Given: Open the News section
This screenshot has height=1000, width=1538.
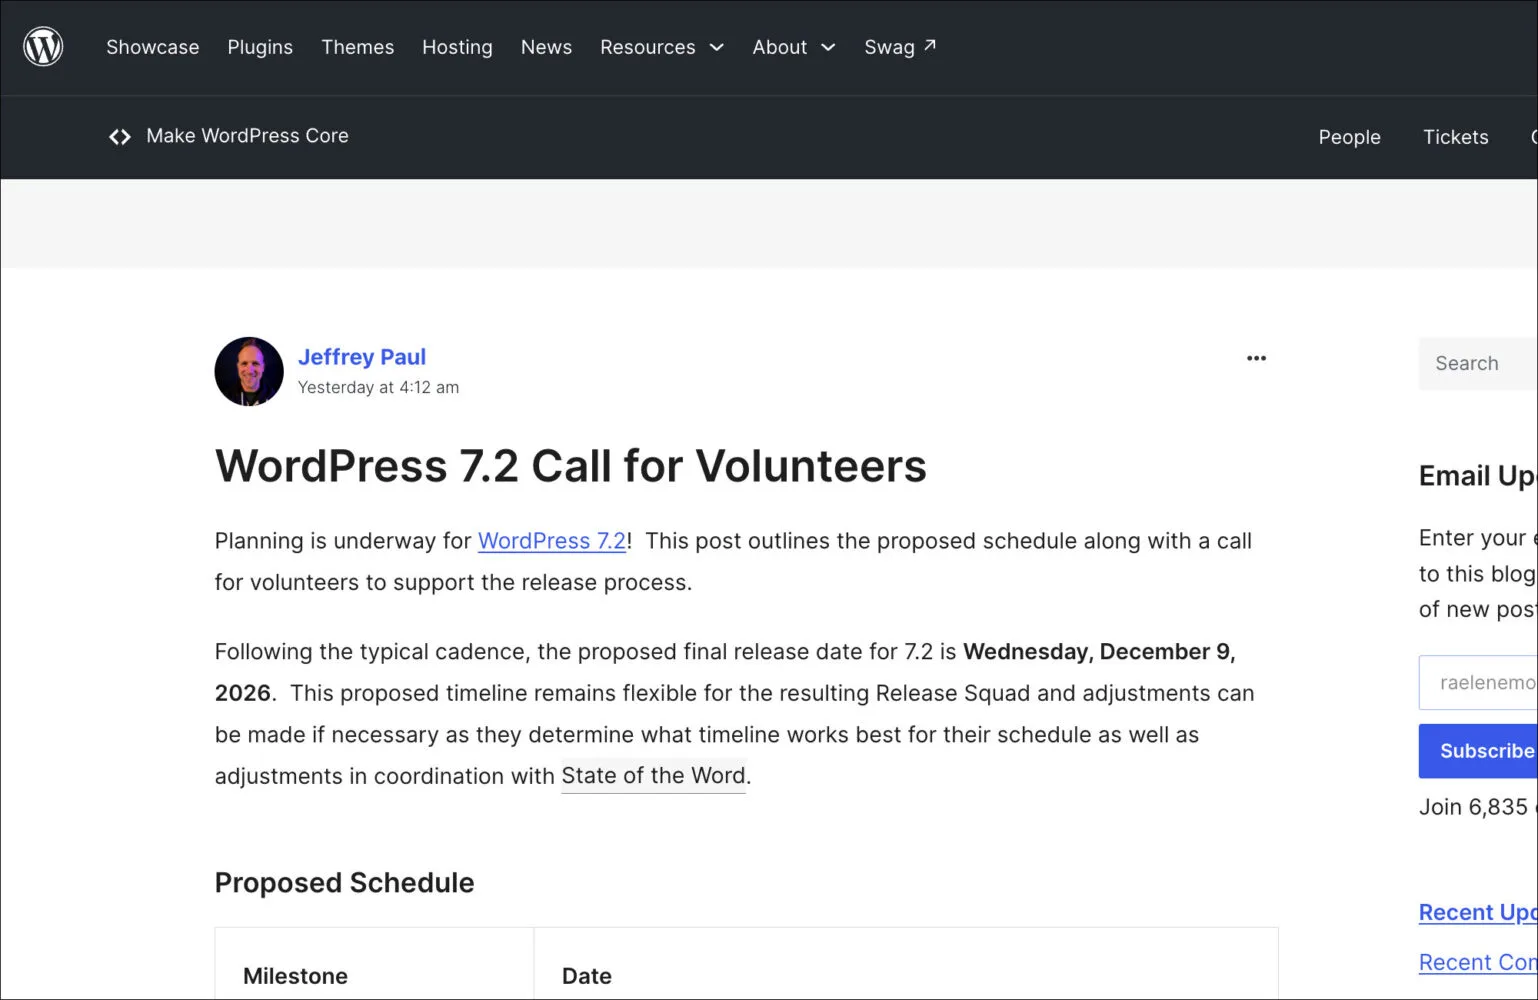Looking at the screenshot, I should [546, 47].
